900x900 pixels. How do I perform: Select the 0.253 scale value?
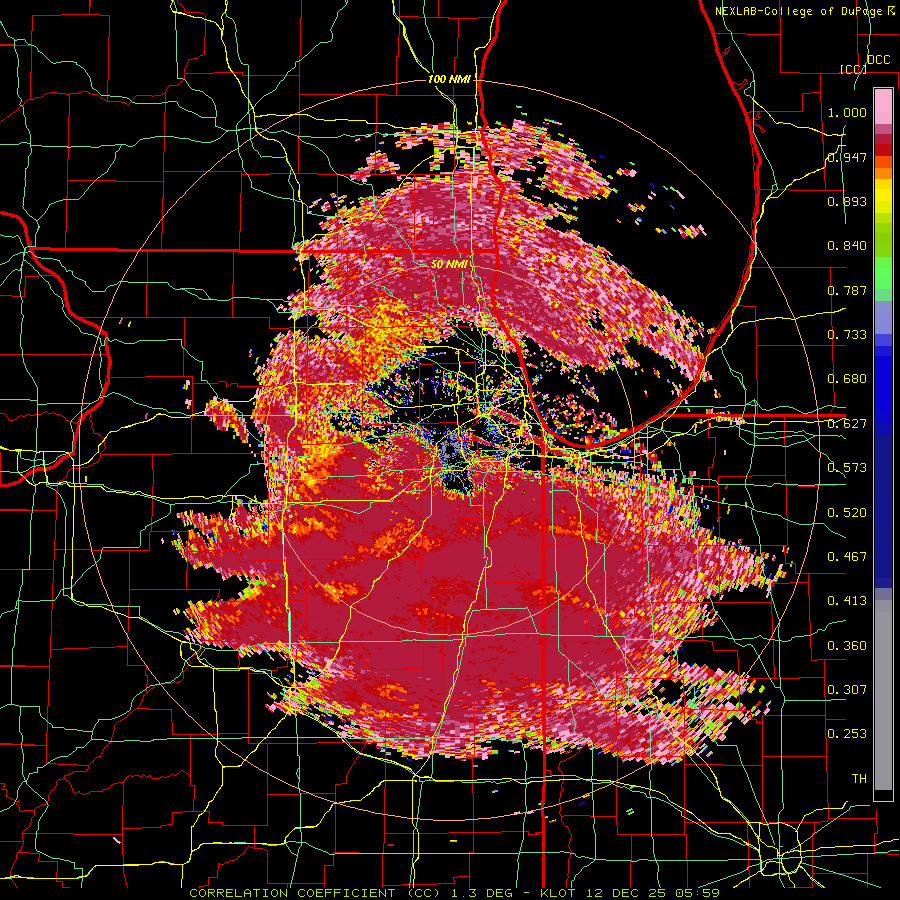point(847,734)
